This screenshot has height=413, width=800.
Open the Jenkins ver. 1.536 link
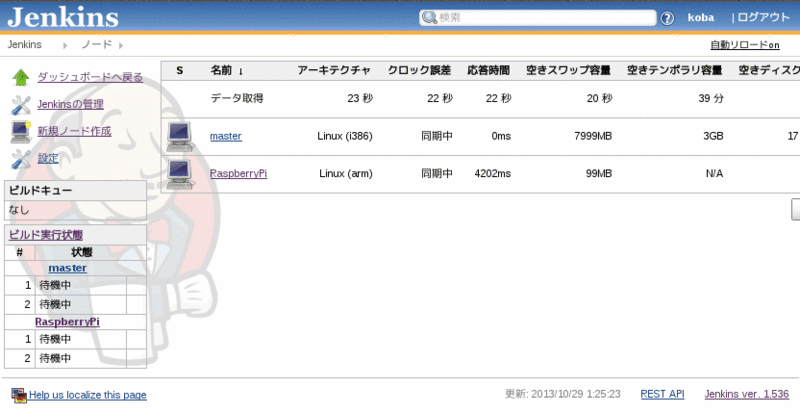[x=746, y=394]
